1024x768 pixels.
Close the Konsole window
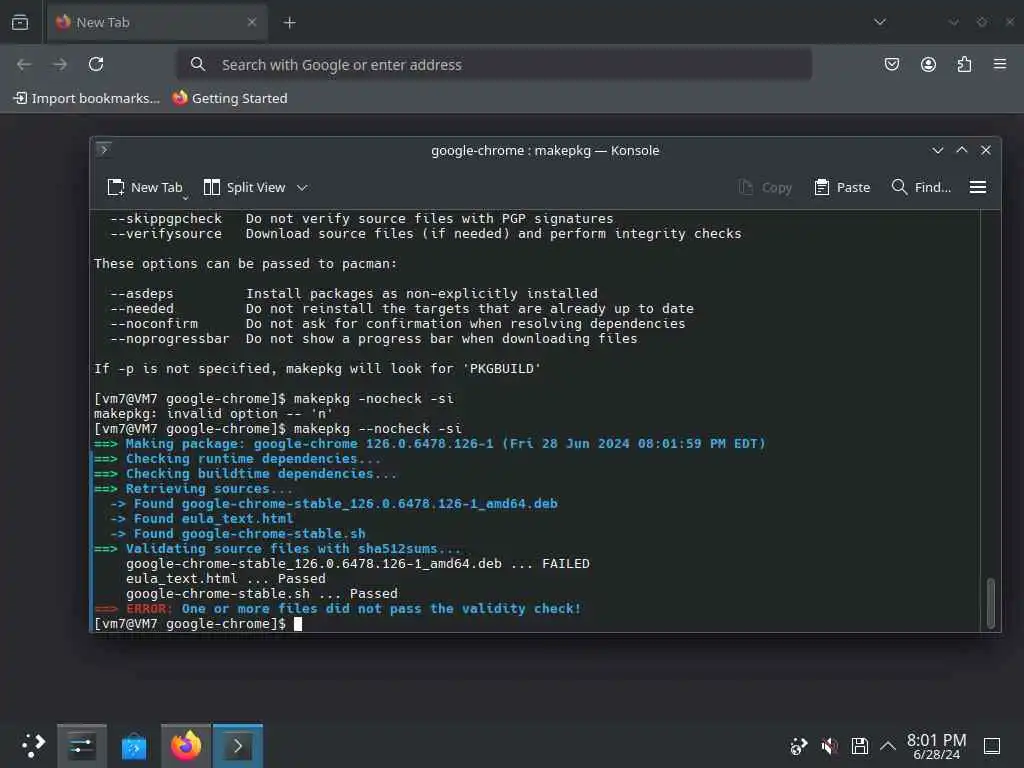coord(986,150)
